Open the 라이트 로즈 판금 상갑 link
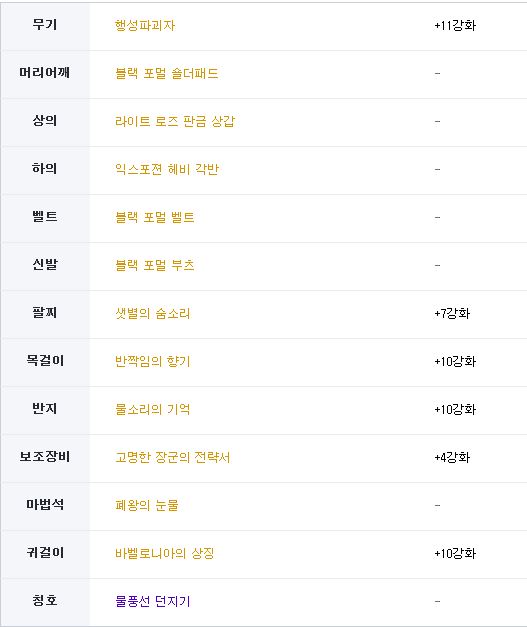527x627 pixels. click(x=175, y=122)
